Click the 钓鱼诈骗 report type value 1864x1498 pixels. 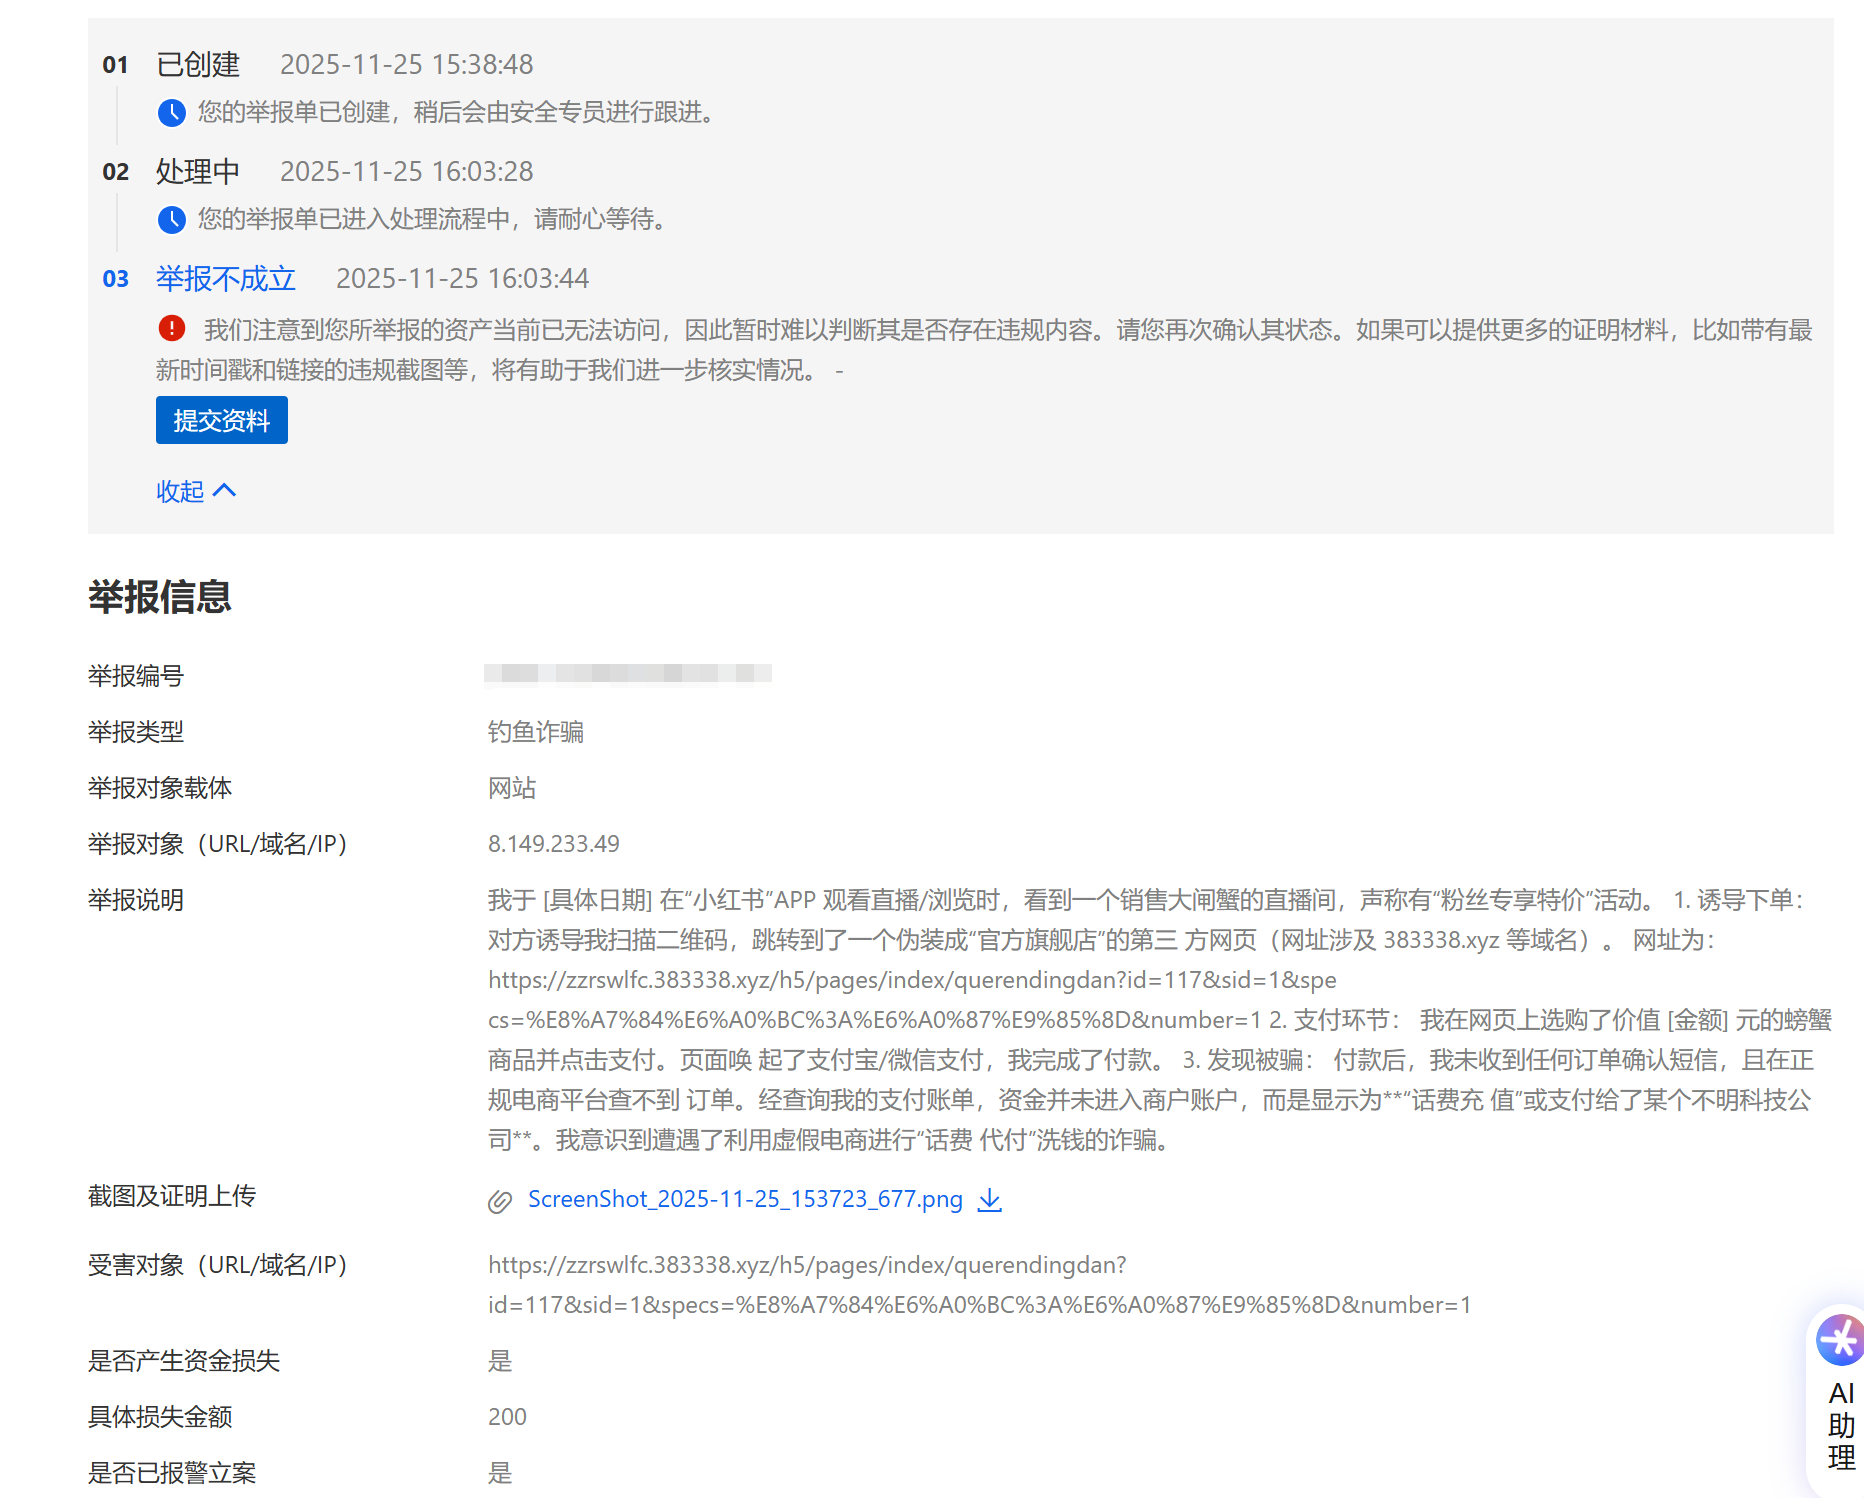535,732
